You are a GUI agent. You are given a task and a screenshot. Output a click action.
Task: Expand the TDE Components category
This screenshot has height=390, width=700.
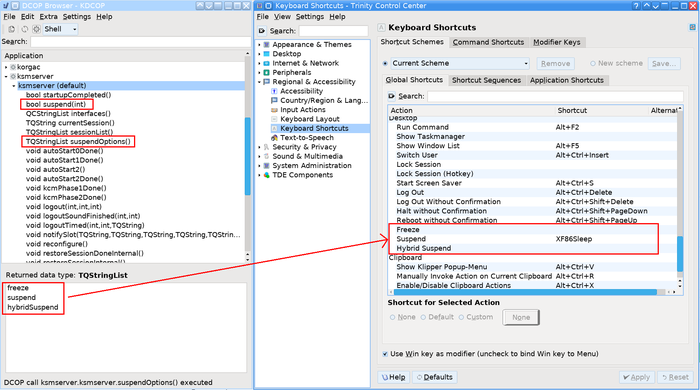259,175
